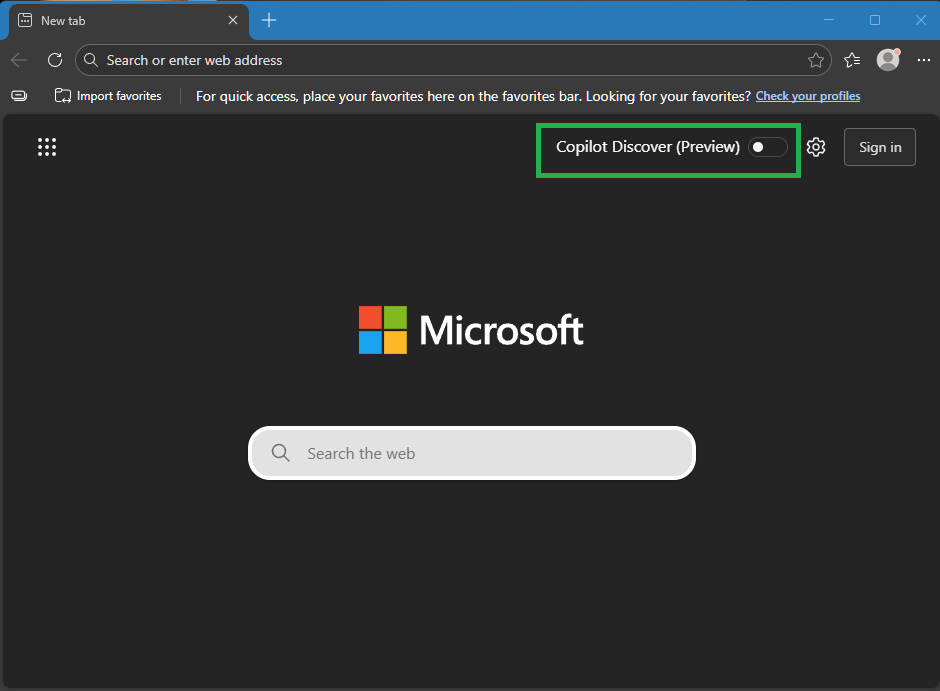Focus Search or enter web address bar
Viewport: 940px width, 691px height.
click(x=453, y=60)
